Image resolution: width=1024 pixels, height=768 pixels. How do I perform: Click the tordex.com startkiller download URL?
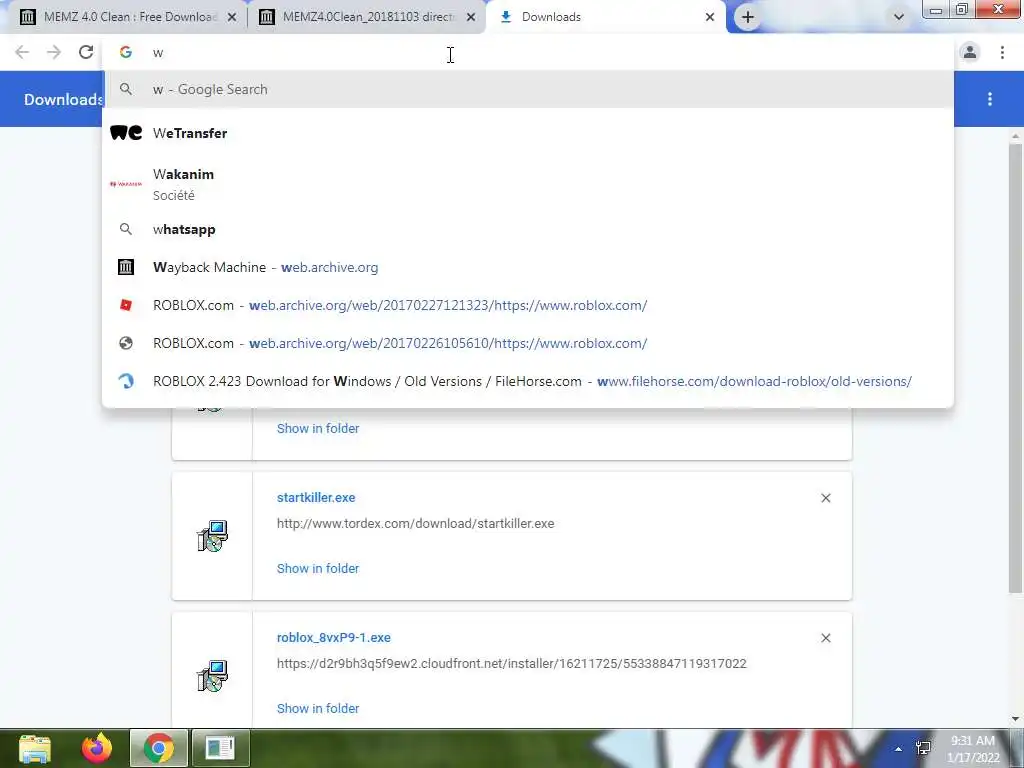415,524
